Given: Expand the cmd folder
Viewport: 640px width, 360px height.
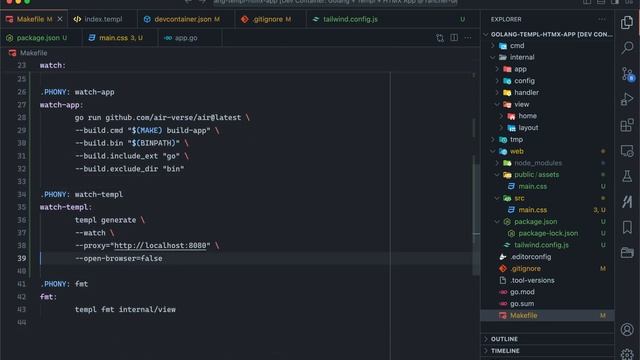Looking at the screenshot, I should [517, 46].
